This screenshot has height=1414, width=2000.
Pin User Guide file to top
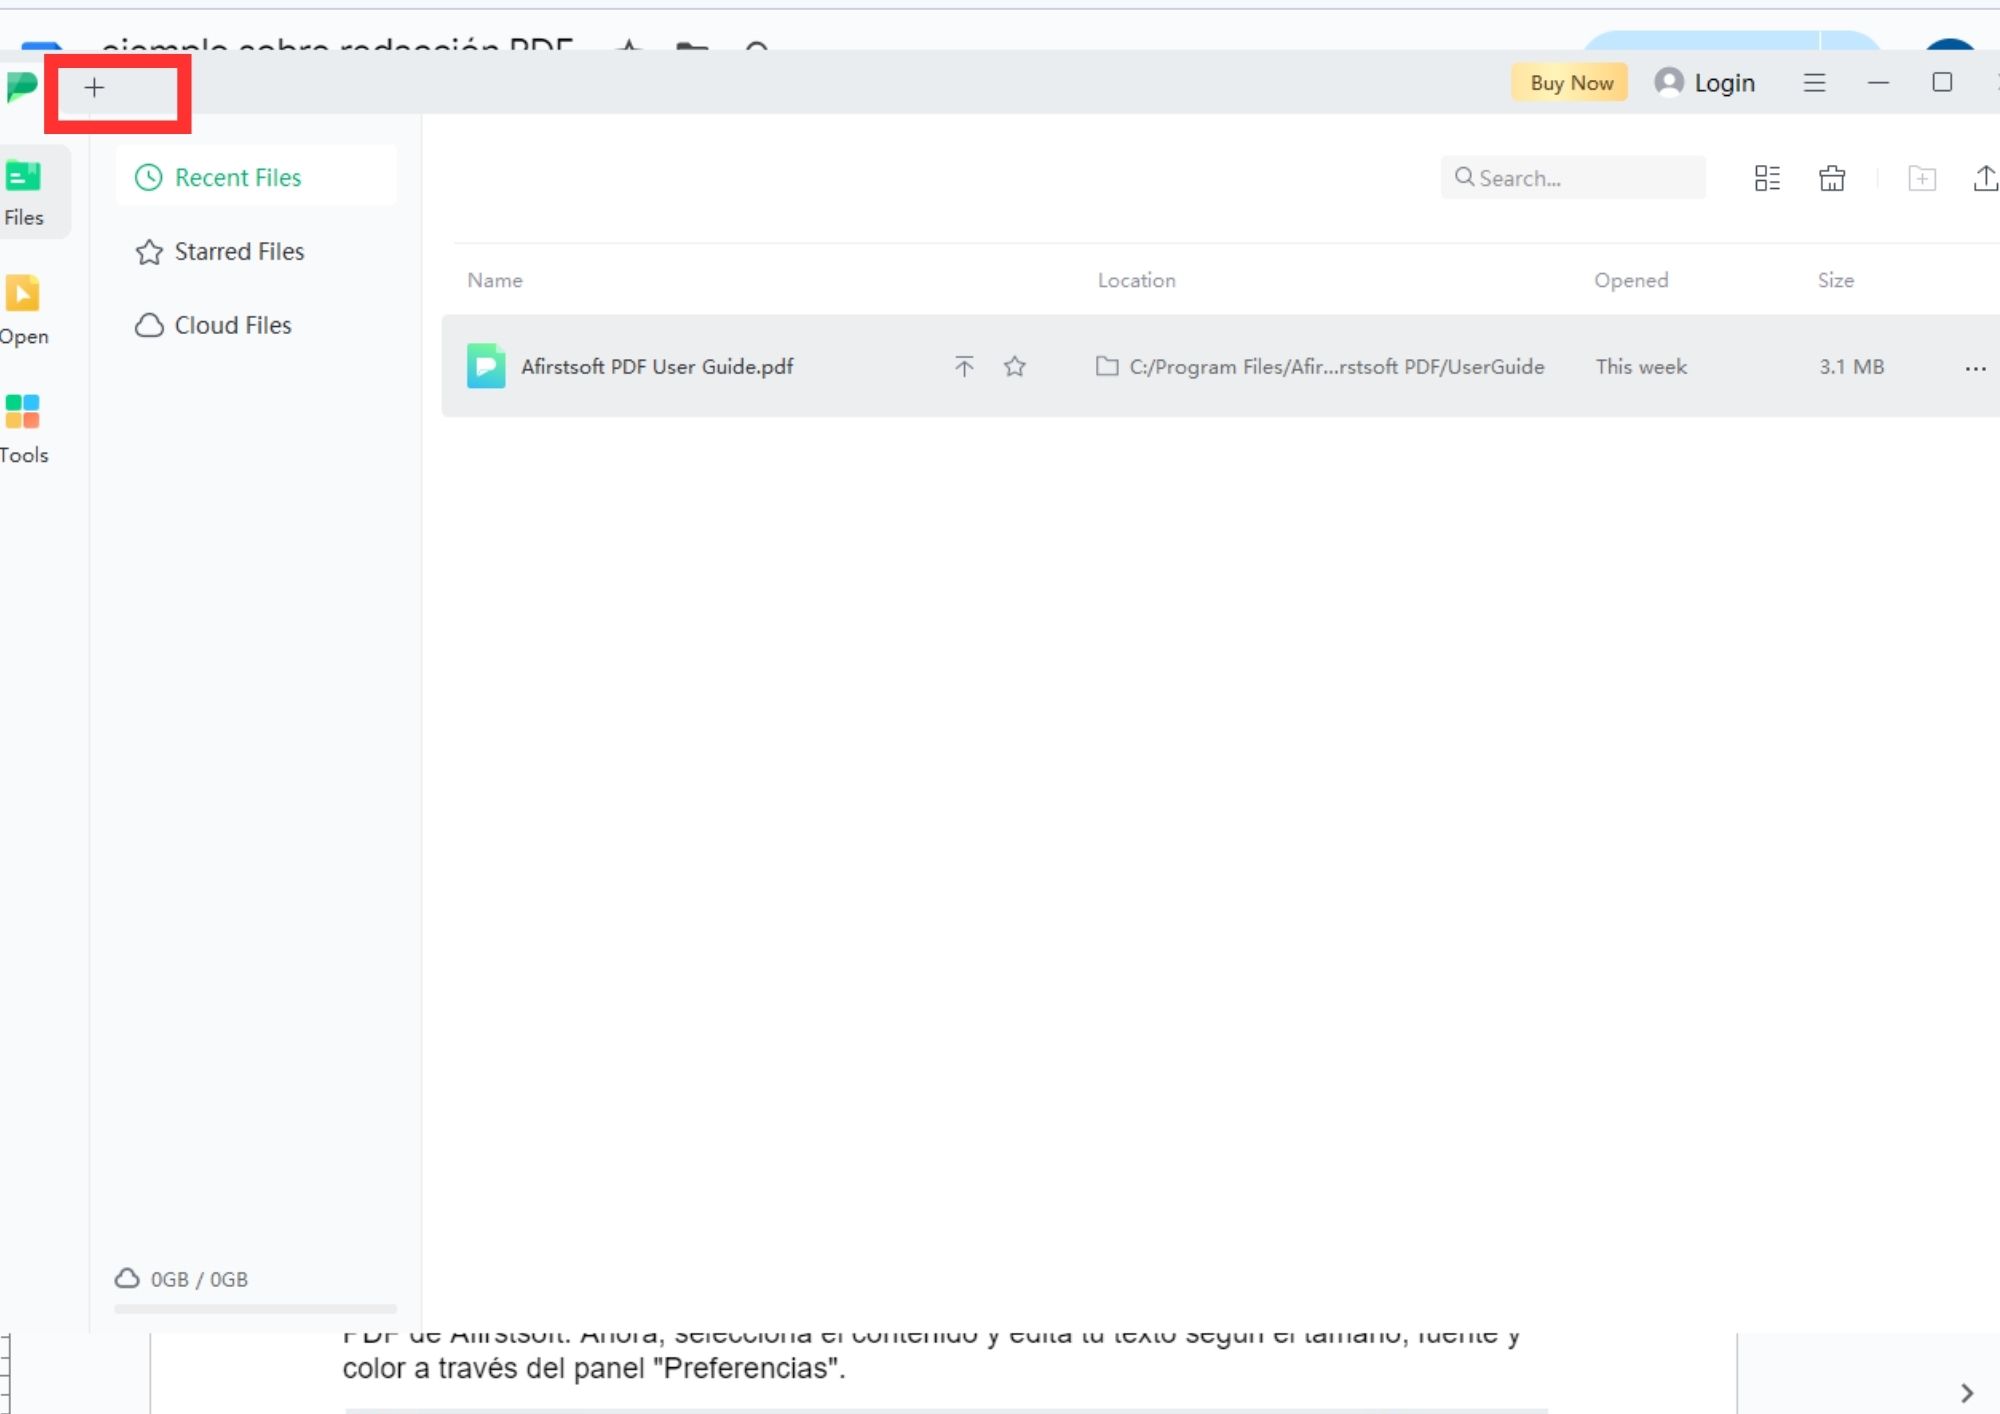coord(964,366)
